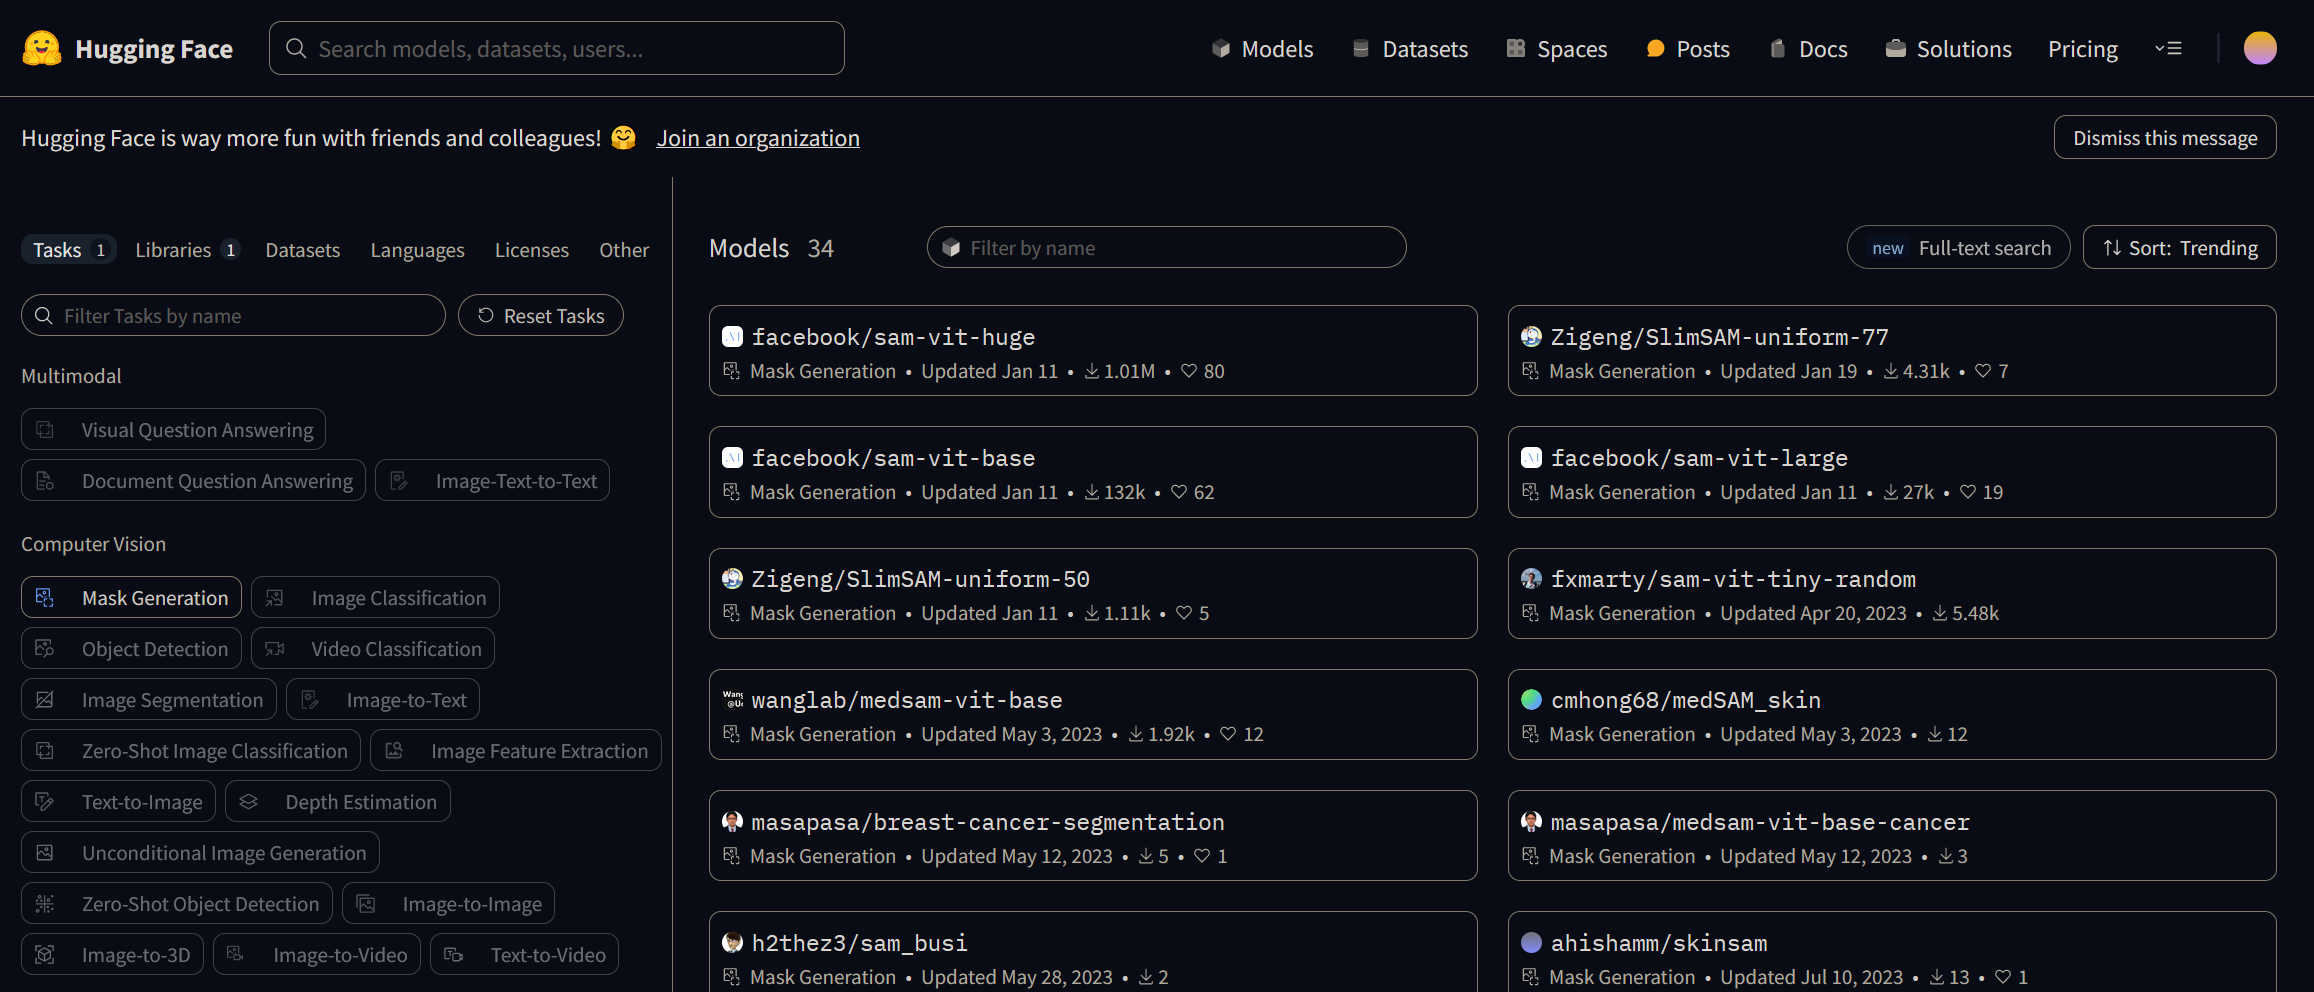Switch to the Libraries filter tab
The height and width of the screenshot is (992, 2314).
(187, 250)
